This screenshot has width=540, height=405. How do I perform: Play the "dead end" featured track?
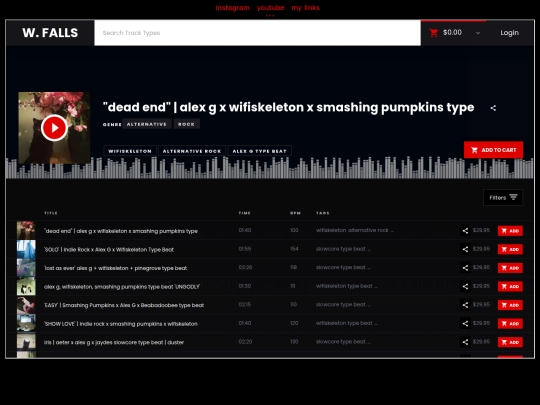[x=54, y=128]
